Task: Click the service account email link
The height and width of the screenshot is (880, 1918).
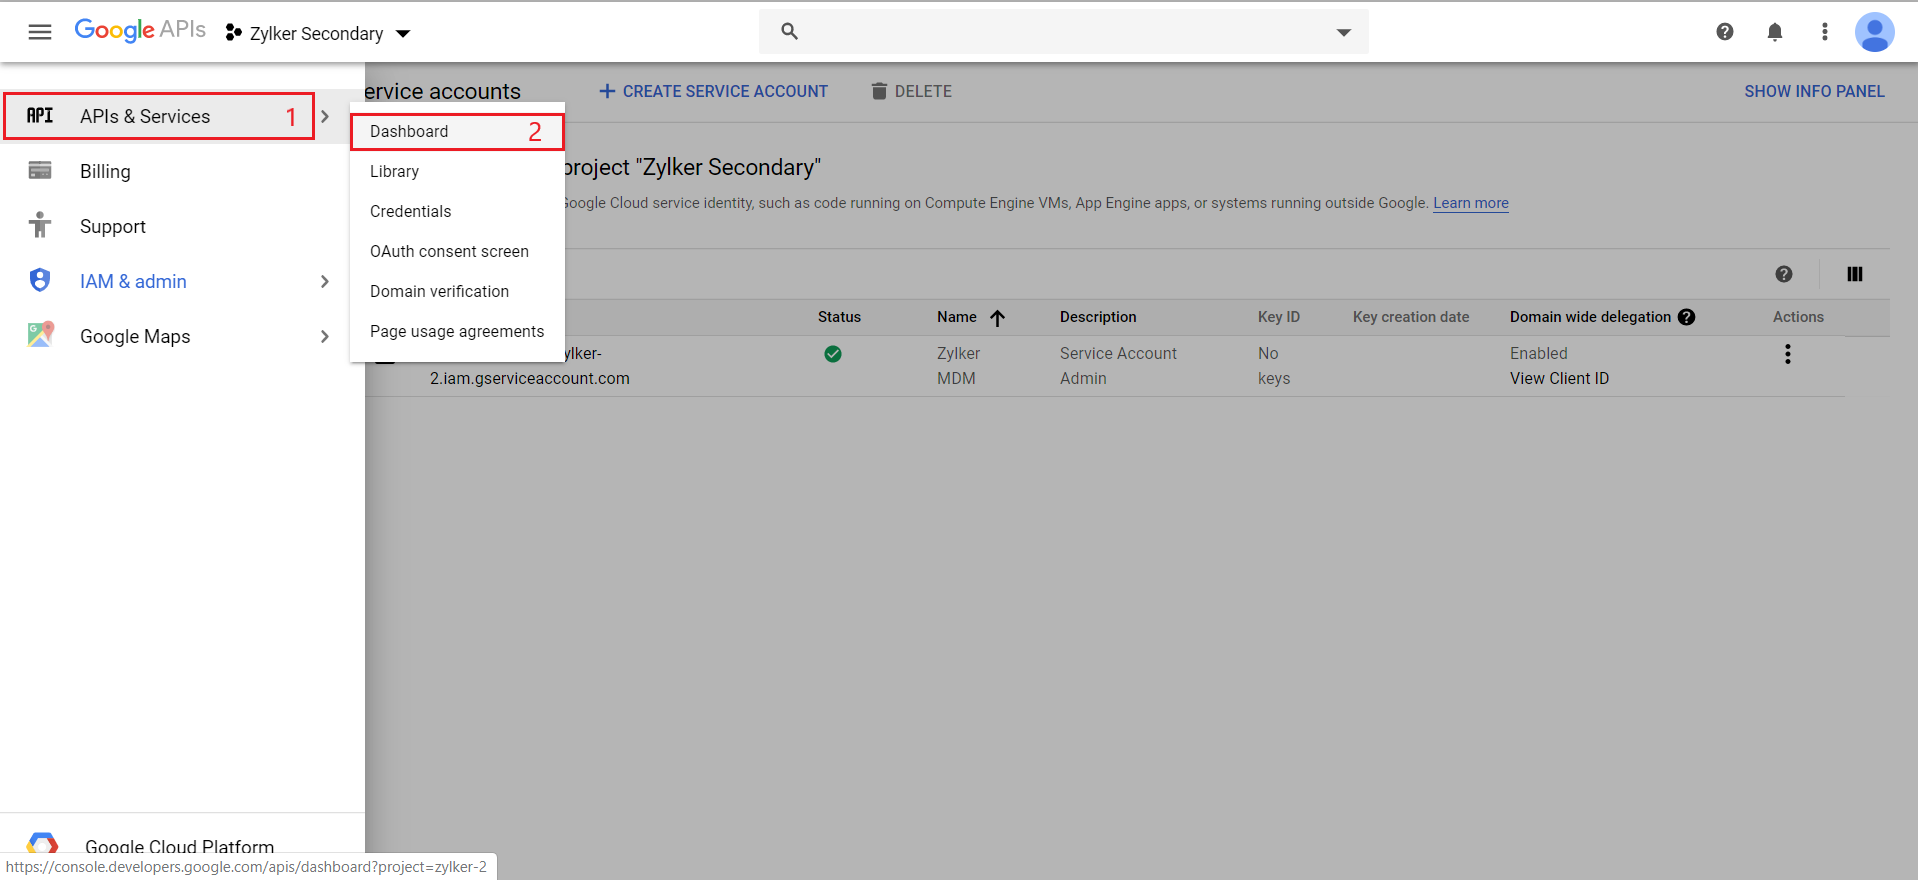Action: click(530, 378)
